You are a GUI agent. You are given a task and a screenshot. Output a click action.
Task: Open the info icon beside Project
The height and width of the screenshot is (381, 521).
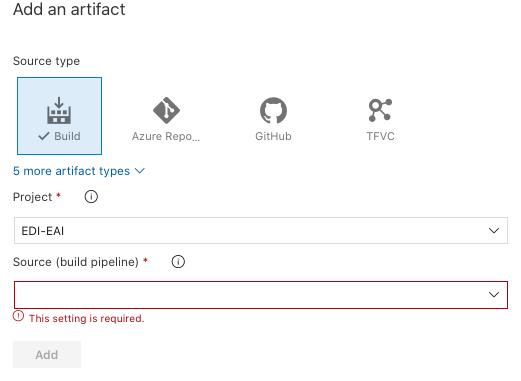pyautogui.click(x=91, y=197)
